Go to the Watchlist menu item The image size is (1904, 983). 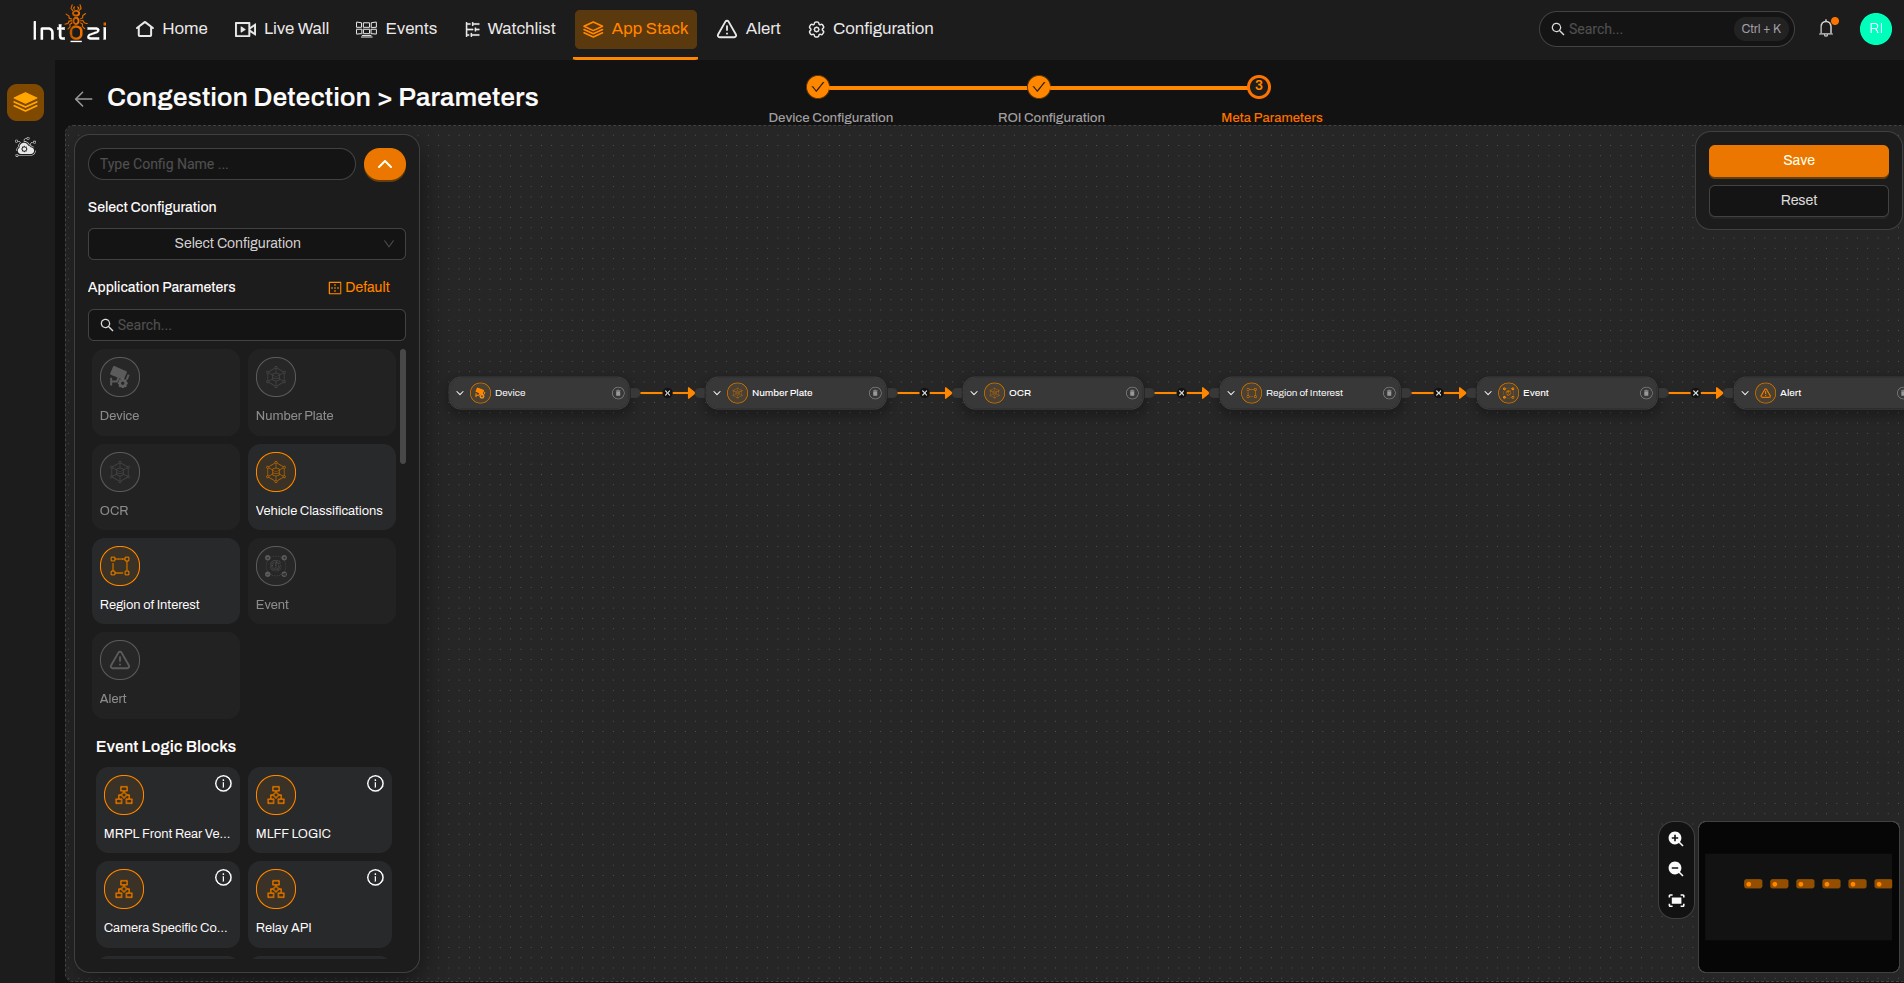click(x=510, y=29)
